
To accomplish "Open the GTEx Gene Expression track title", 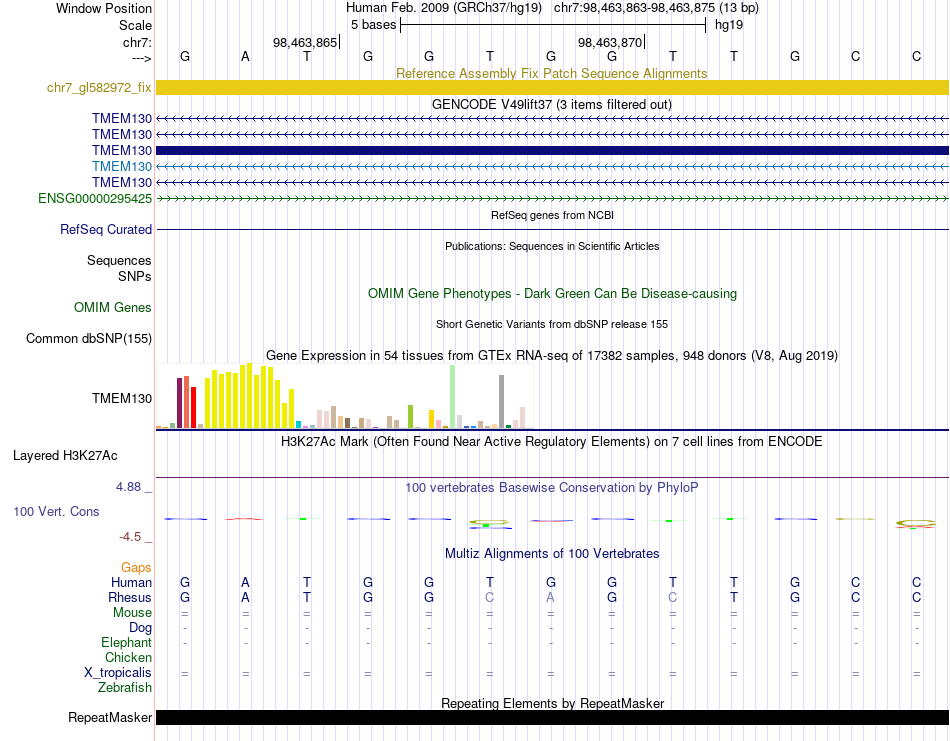I will (552, 355).
